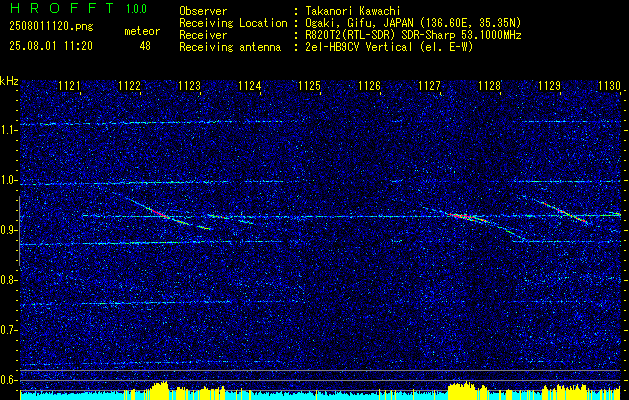Click the Receiving Location label
The width and height of the screenshot is (629, 400).
[233, 23]
